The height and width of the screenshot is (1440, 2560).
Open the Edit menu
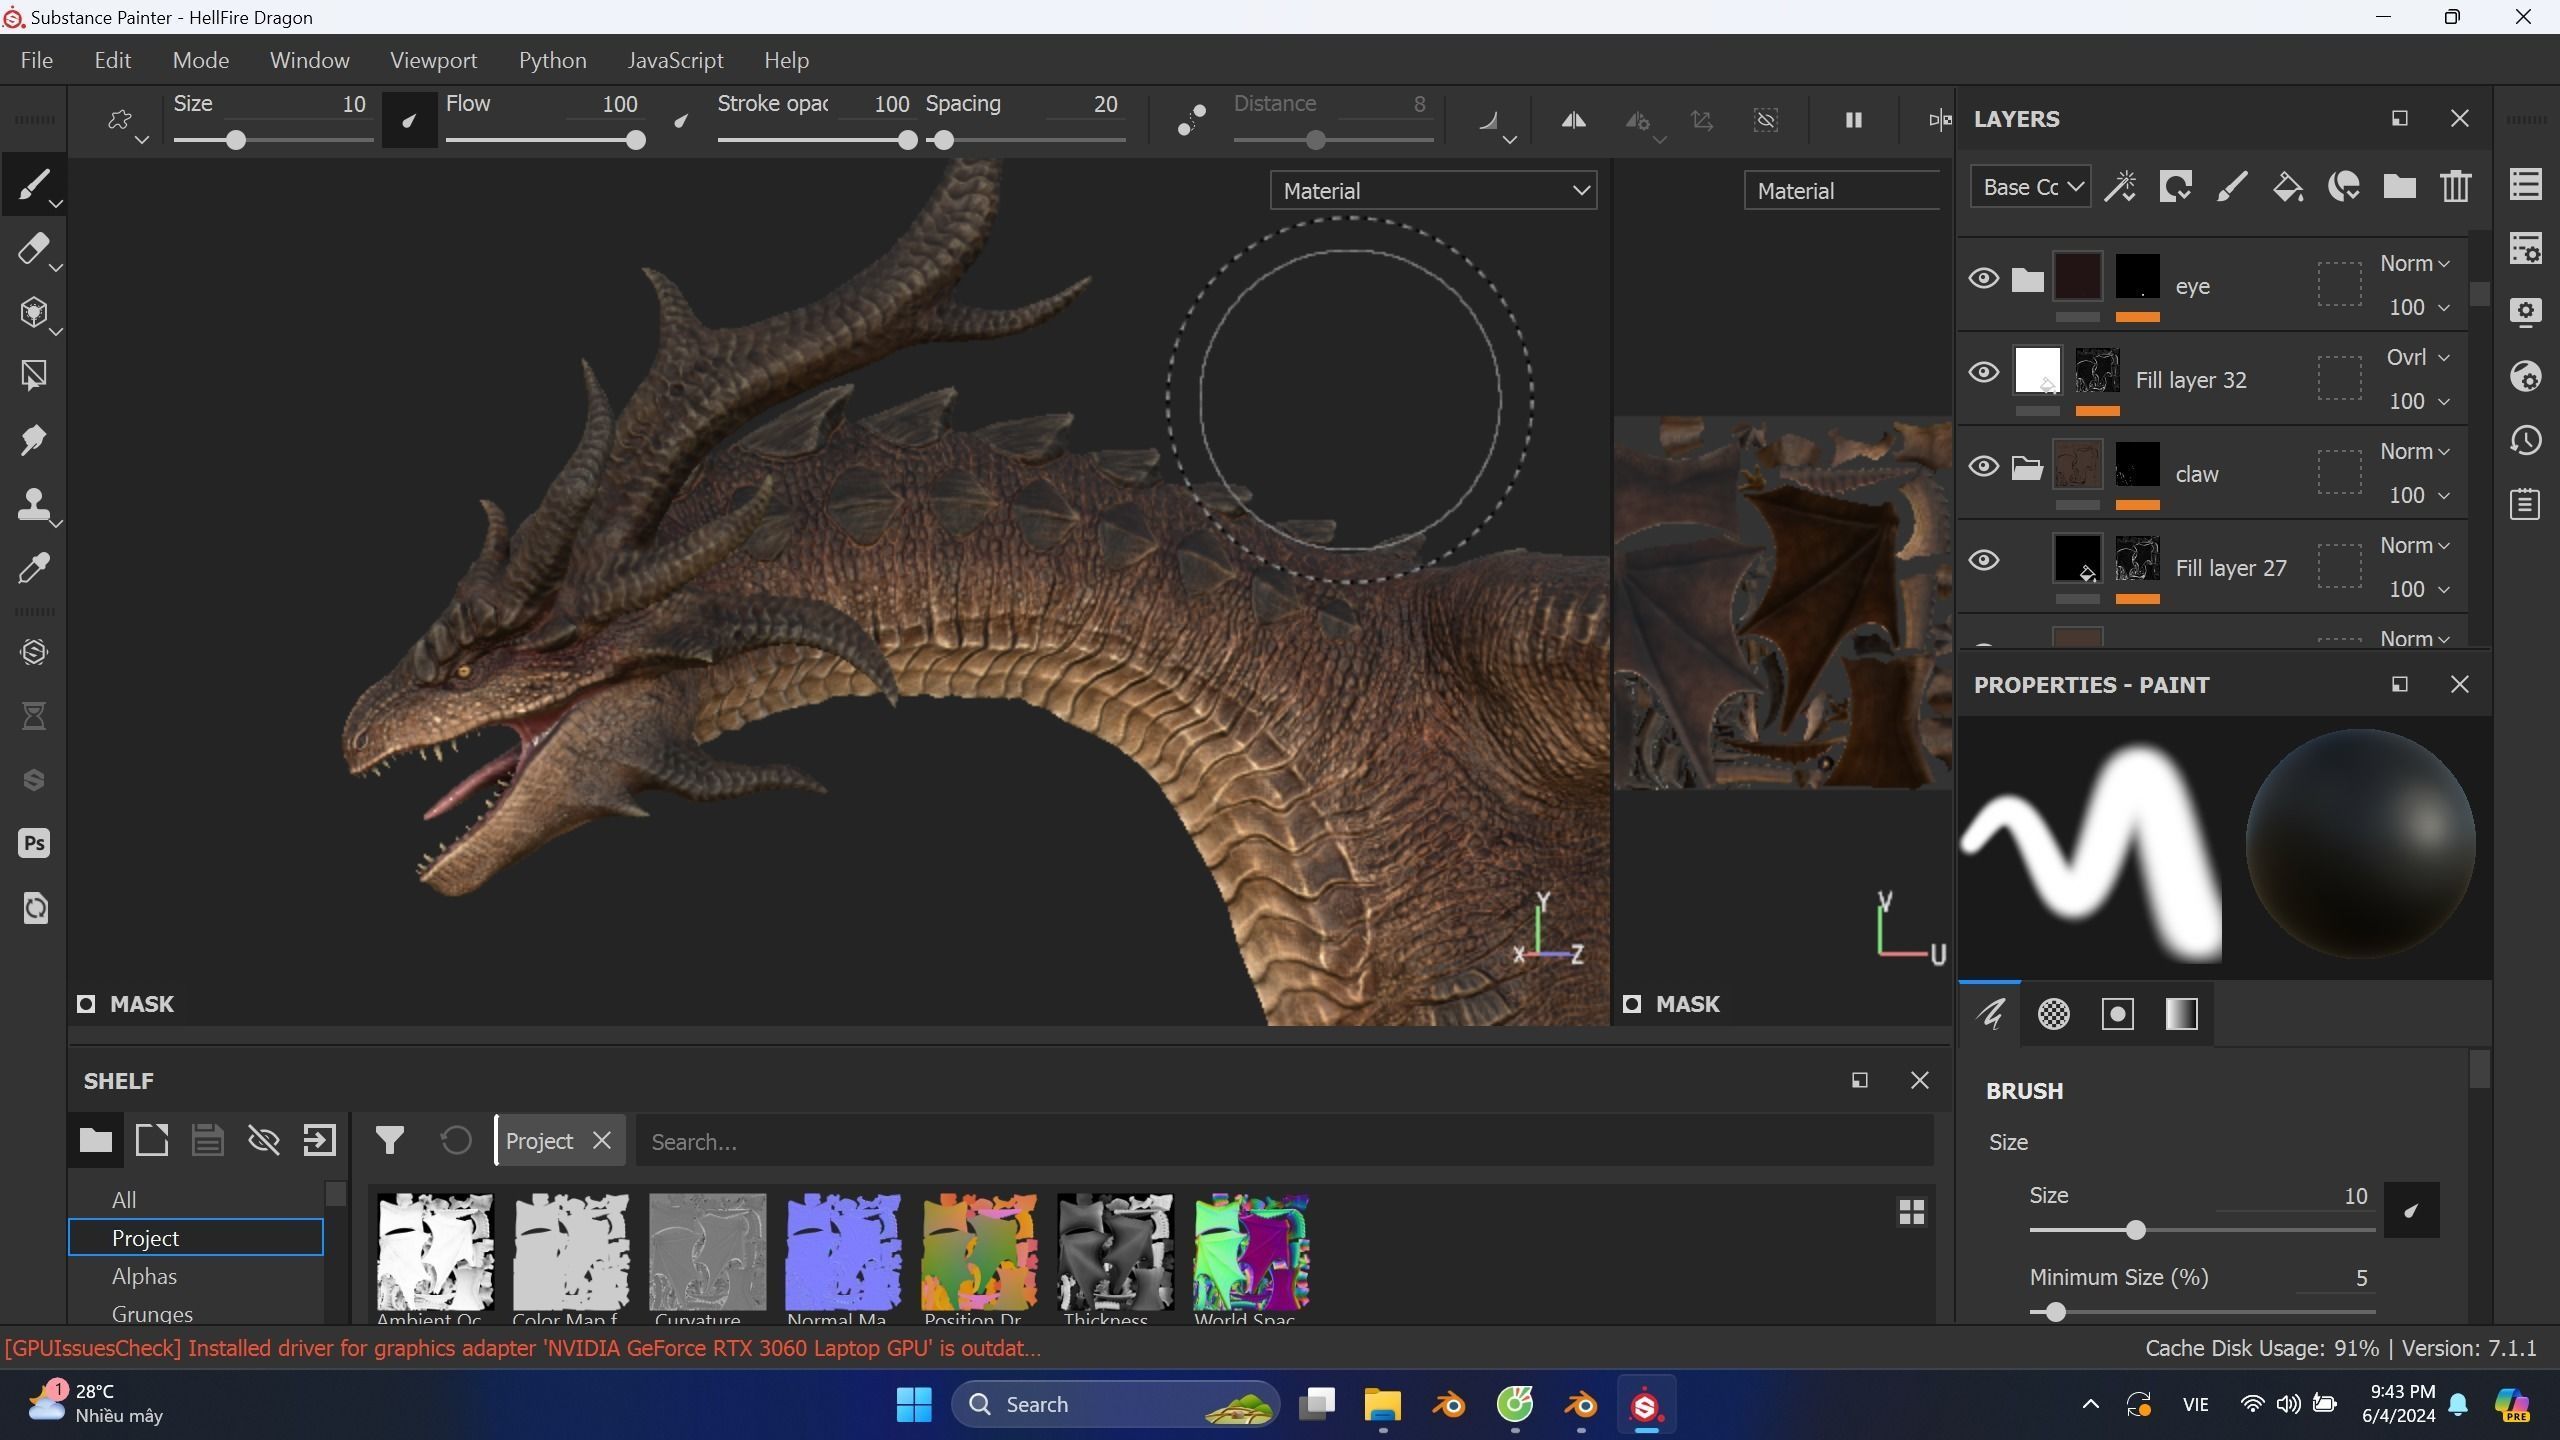coord(113,60)
